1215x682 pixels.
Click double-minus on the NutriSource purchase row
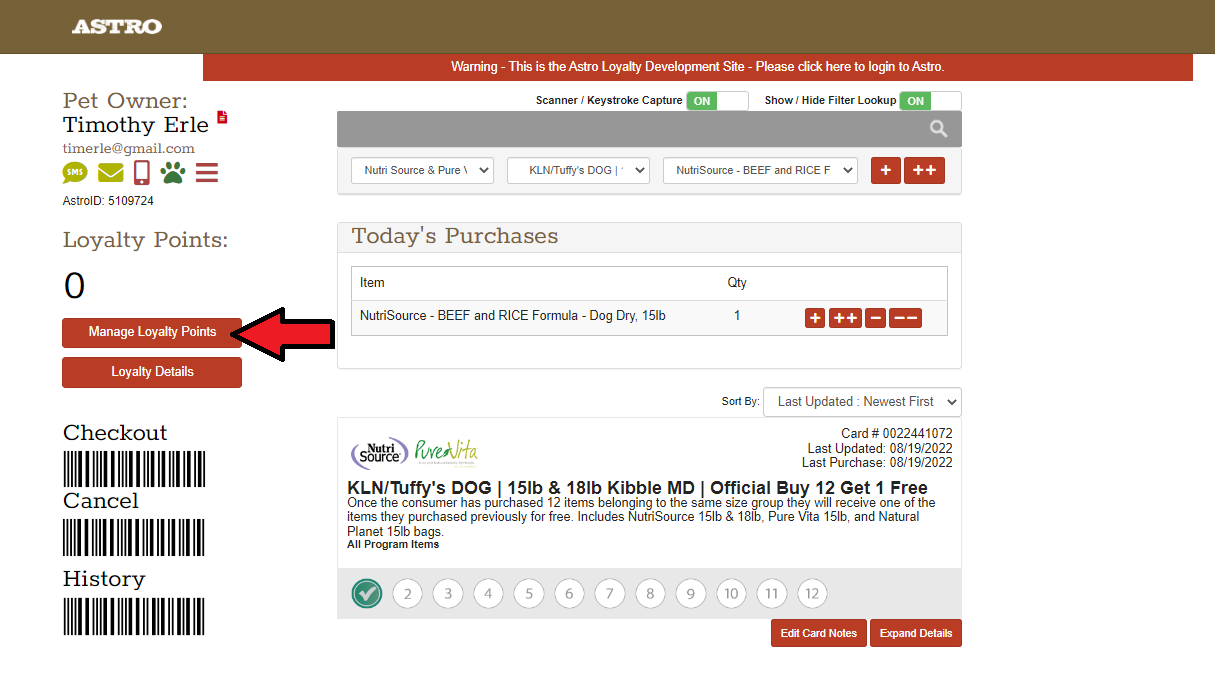point(905,318)
